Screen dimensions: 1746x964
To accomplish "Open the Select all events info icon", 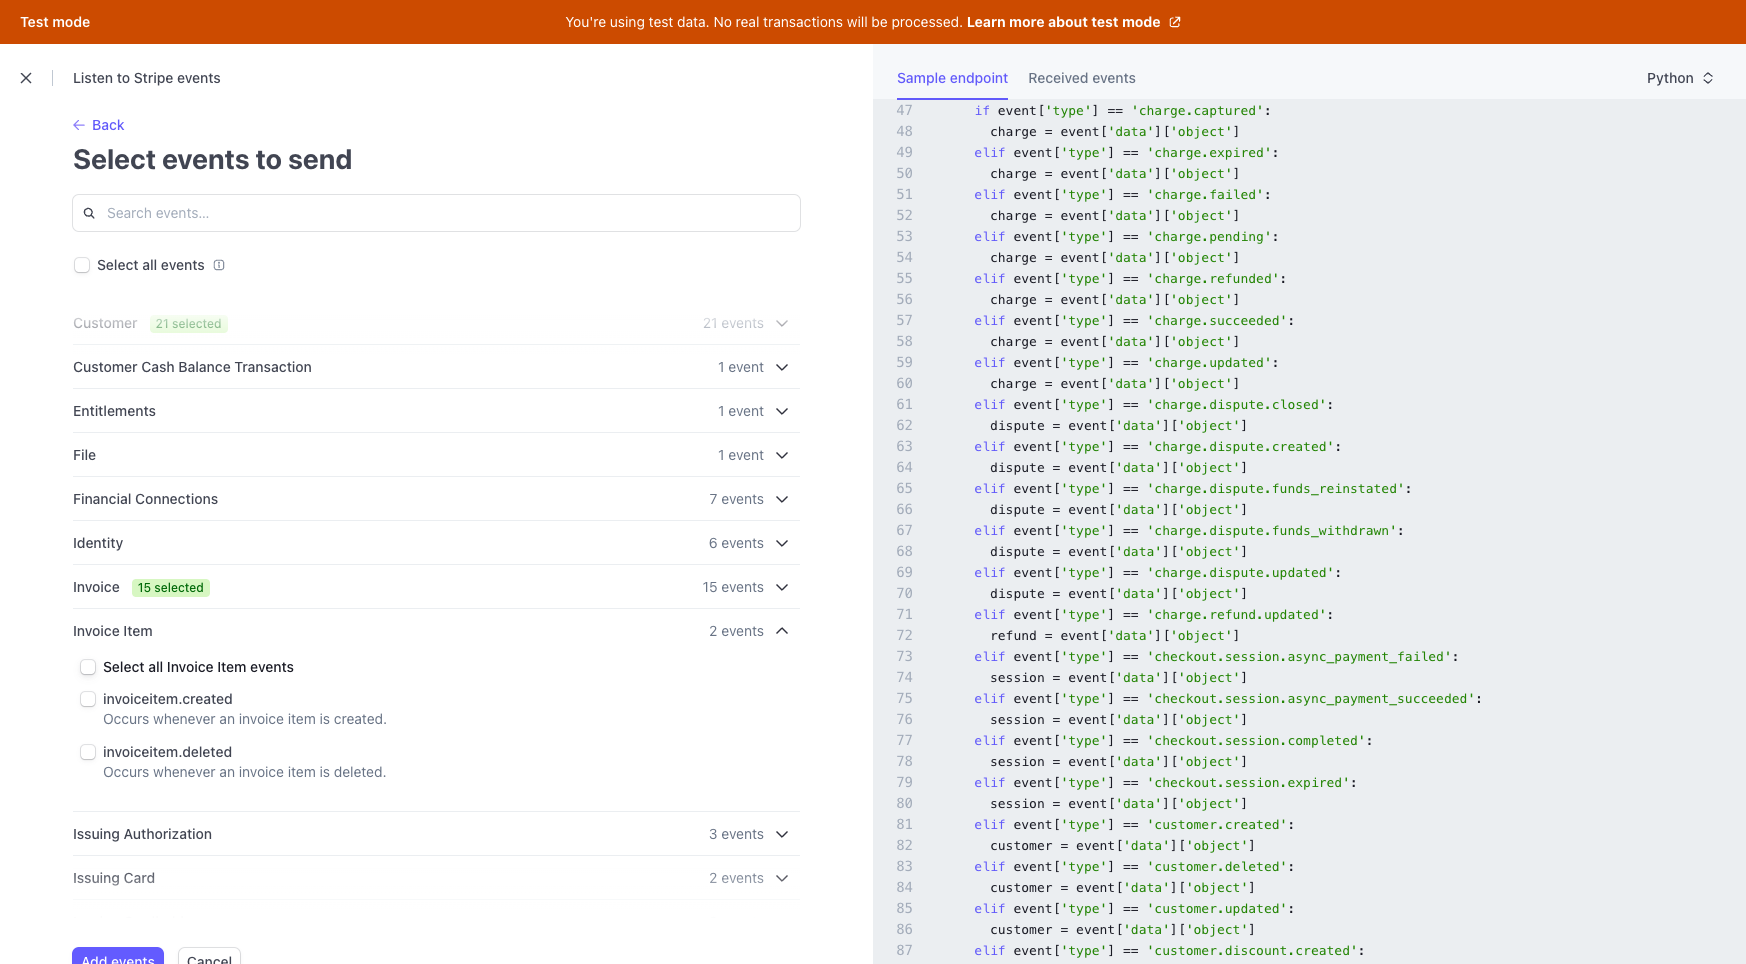I will point(219,265).
